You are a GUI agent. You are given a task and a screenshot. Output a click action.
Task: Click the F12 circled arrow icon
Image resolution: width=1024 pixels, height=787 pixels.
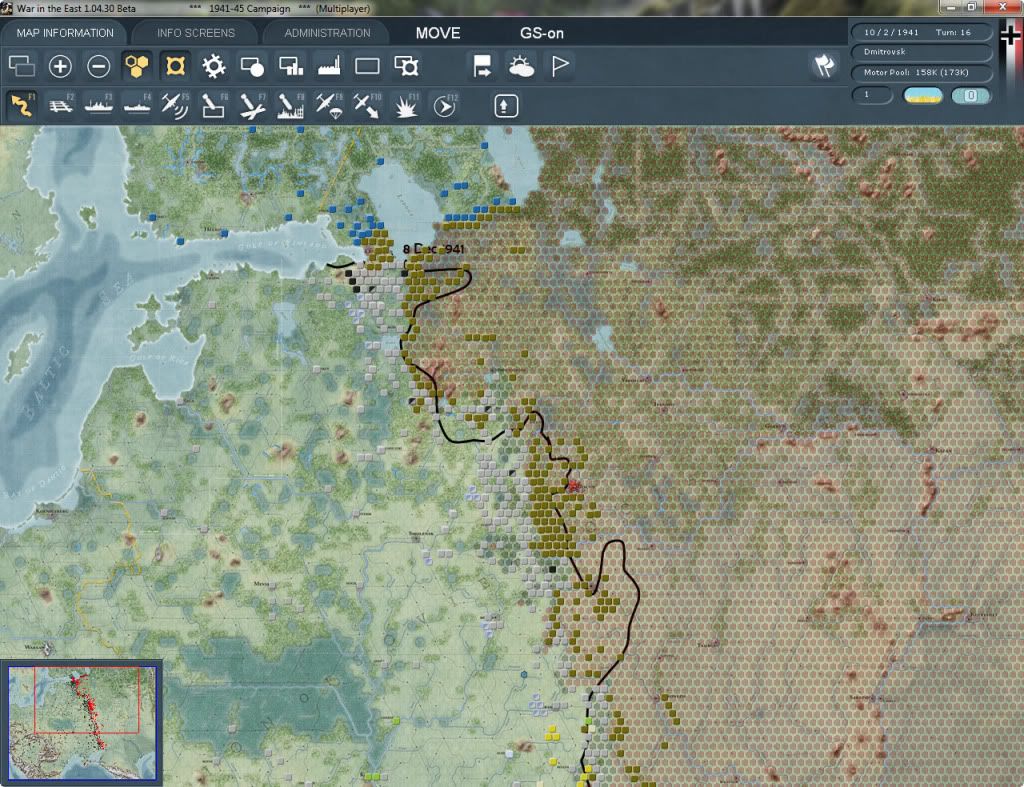coord(445,105)
